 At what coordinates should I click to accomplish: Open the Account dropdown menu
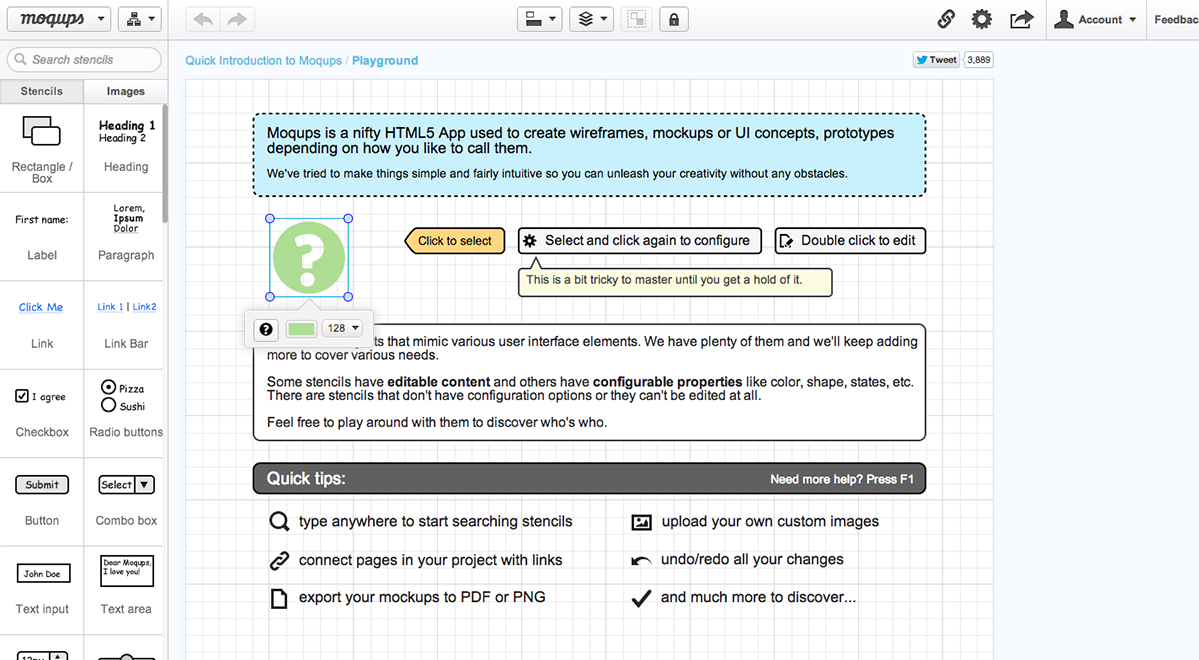tap(1094, 19)
